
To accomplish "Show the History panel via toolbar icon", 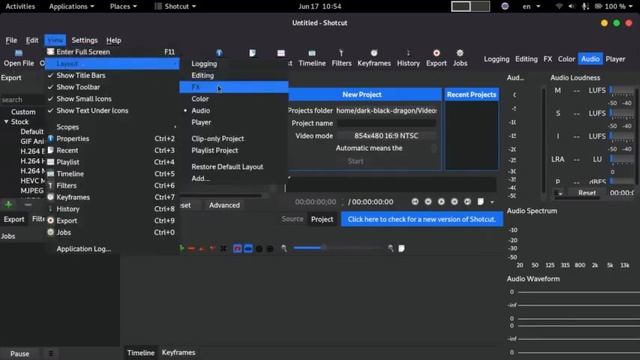I will 408,53.
